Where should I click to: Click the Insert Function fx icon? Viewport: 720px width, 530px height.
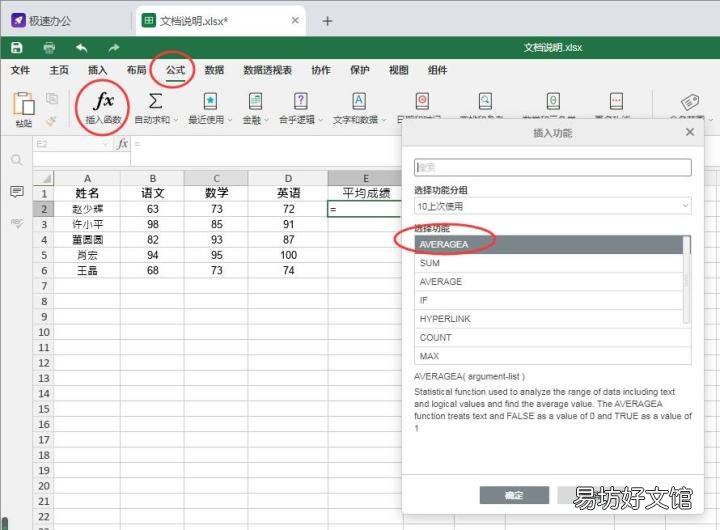pyautogui.click(x=103, y=101)
